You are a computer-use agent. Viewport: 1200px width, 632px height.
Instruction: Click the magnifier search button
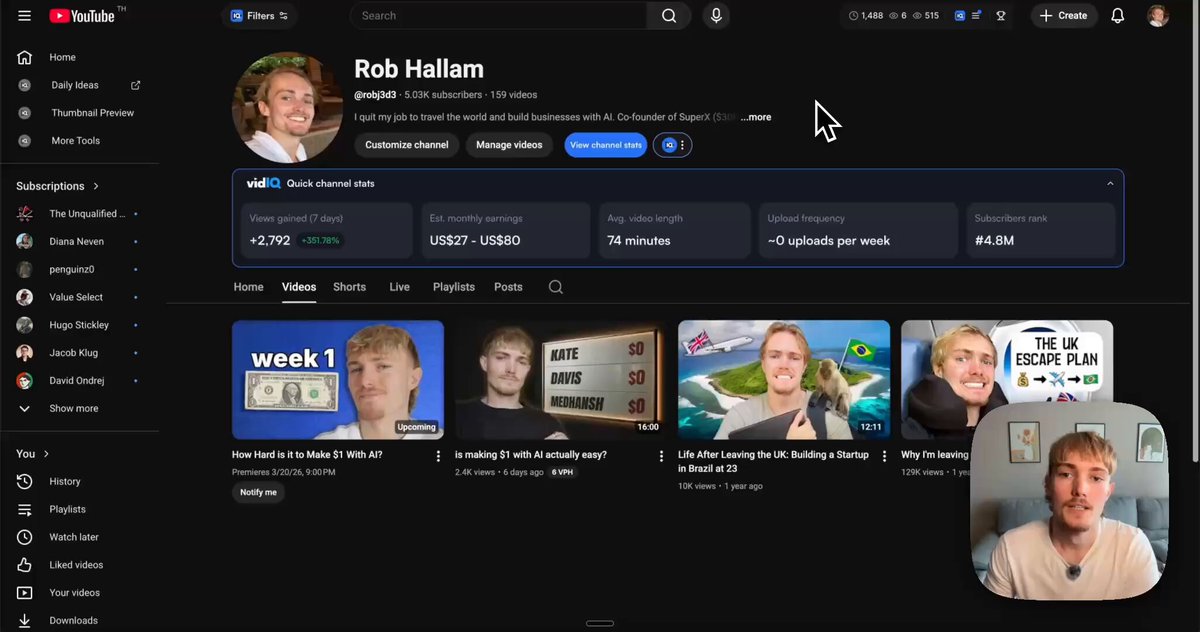tap(669, 16)
